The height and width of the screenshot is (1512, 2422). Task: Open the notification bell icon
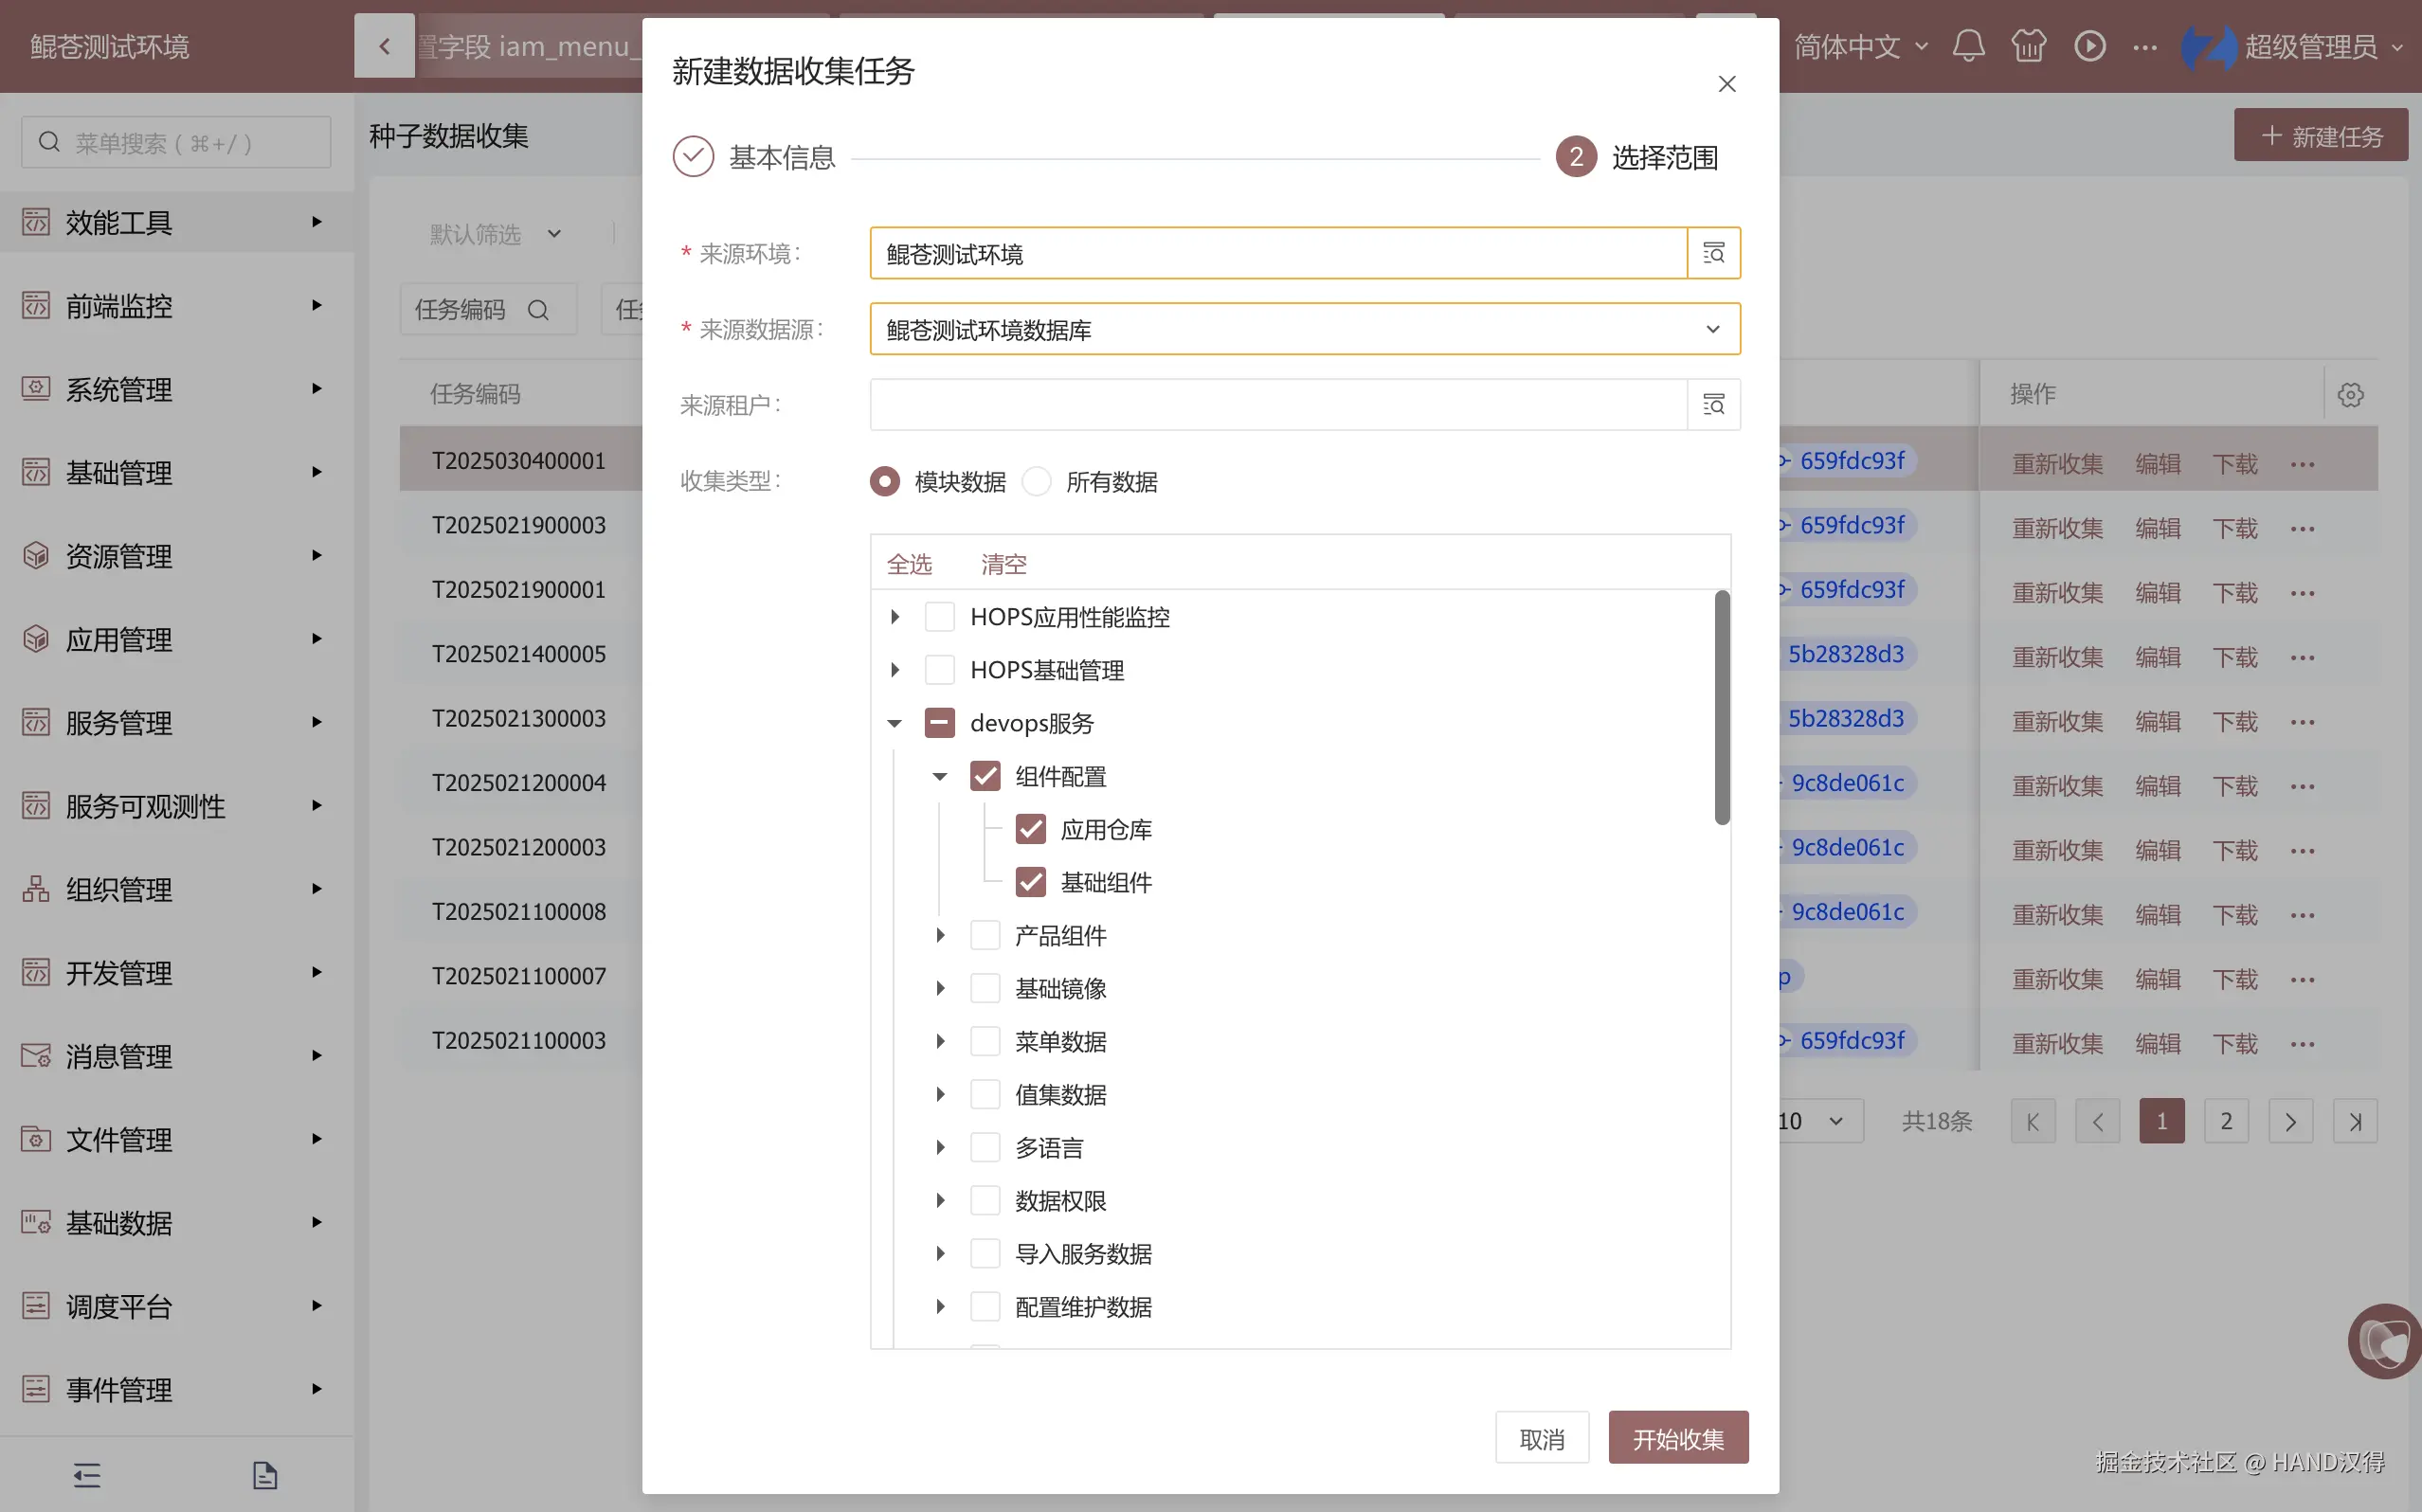coord(1968,46)
